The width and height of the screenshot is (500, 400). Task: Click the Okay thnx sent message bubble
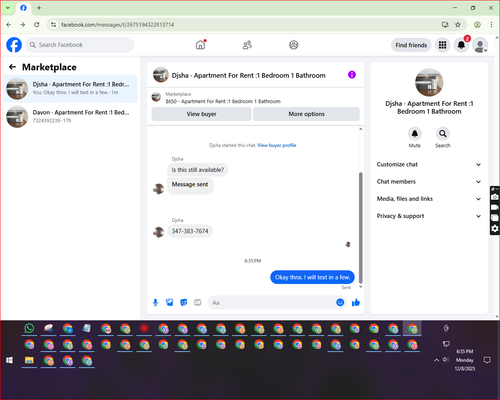[x=312, y=277]
